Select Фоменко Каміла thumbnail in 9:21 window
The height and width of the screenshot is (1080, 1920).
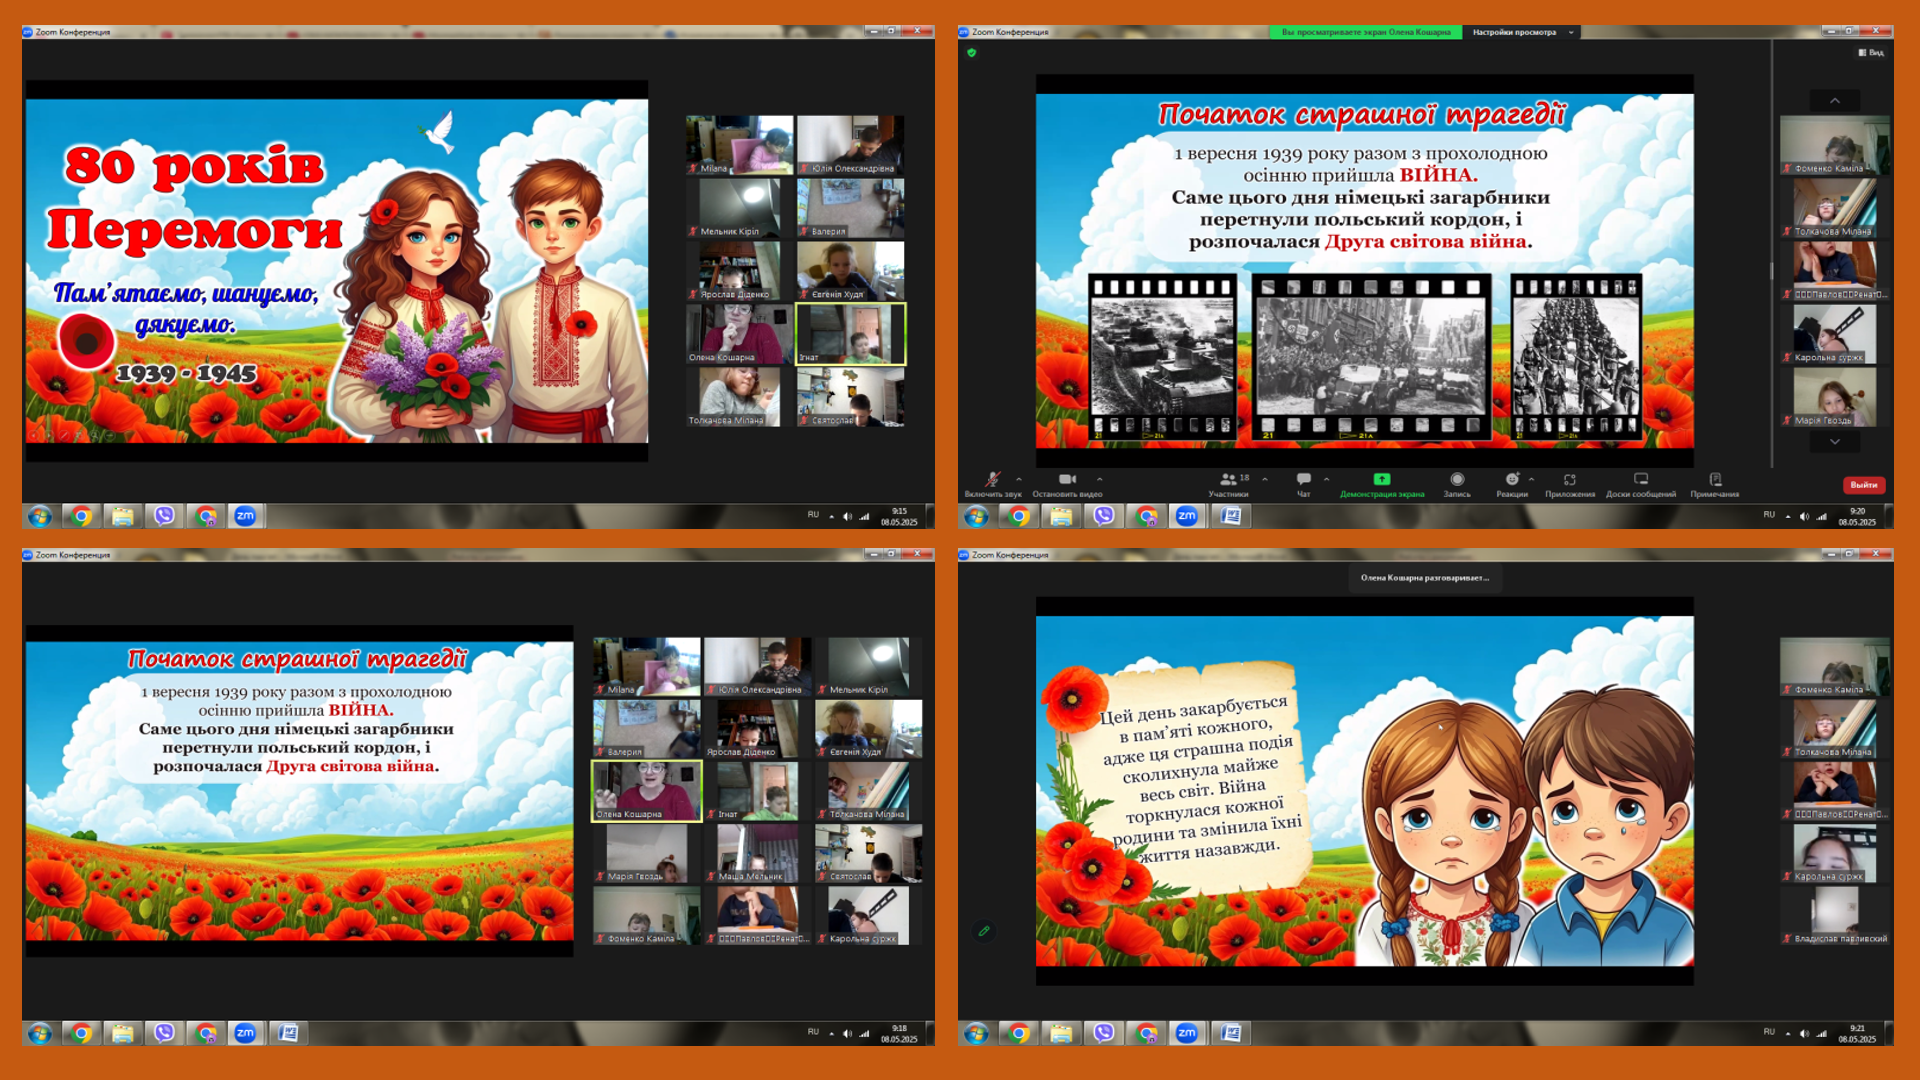(1834, 666)
